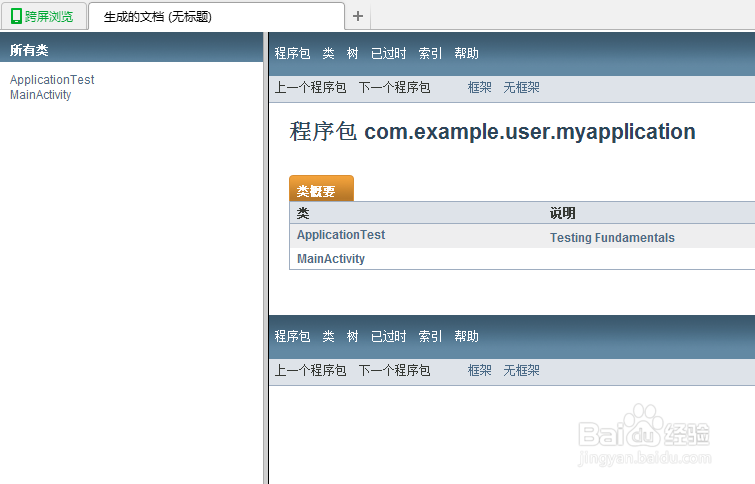Open ApplicationTest in the class summary table
The height and width of the screenshot is (484, 755).
[341, 235]
